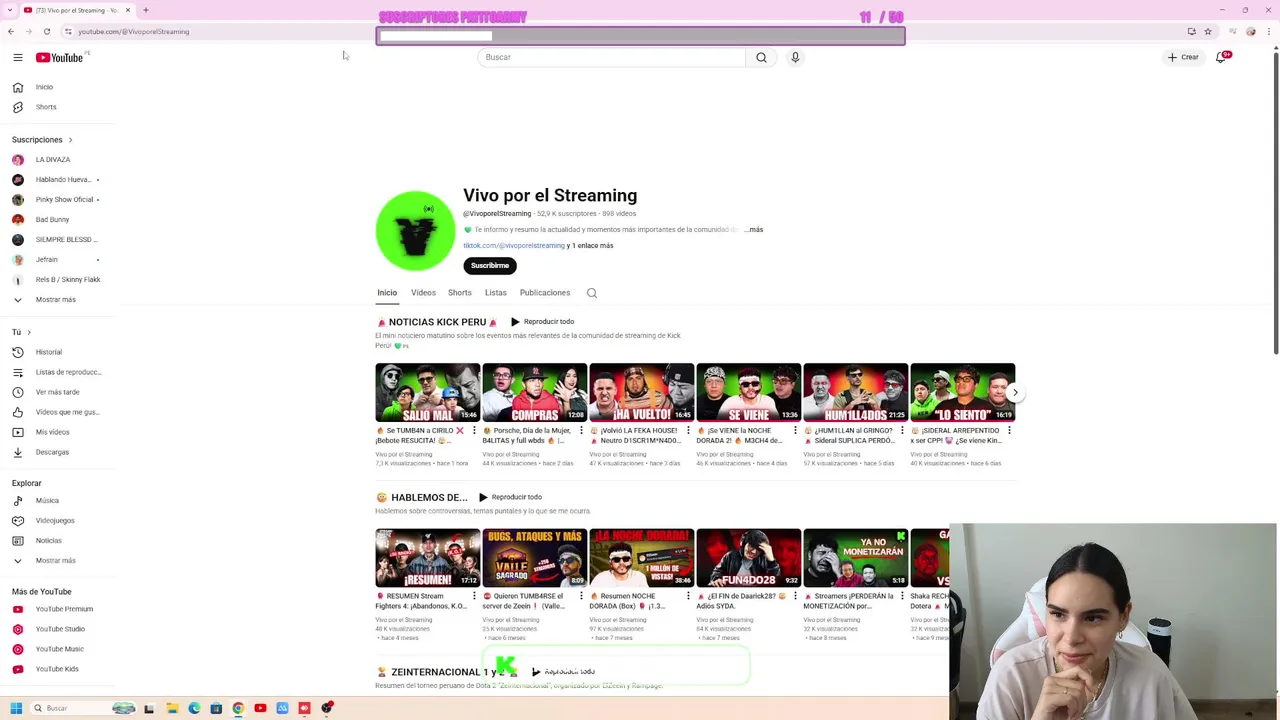Screen dimensions: 1280x720
Task: Expand channel description with ...más
Action: [754, 230]
